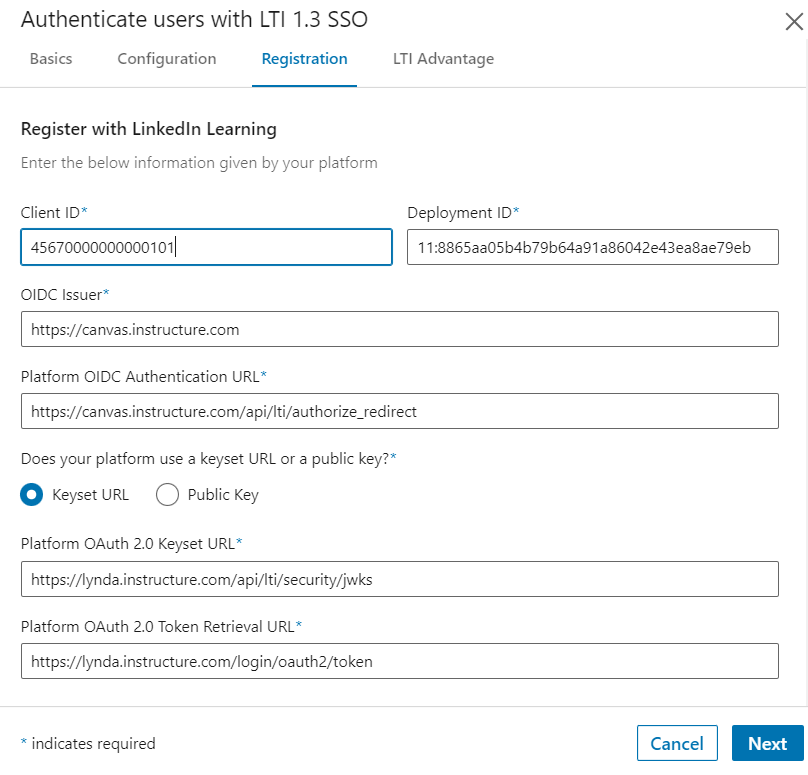Open the Configuration tab

coord(167,59)
